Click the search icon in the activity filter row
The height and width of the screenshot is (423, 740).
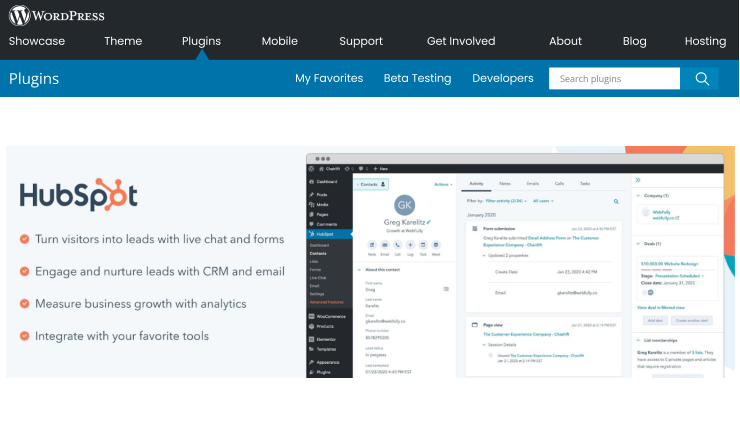(616, 202)
